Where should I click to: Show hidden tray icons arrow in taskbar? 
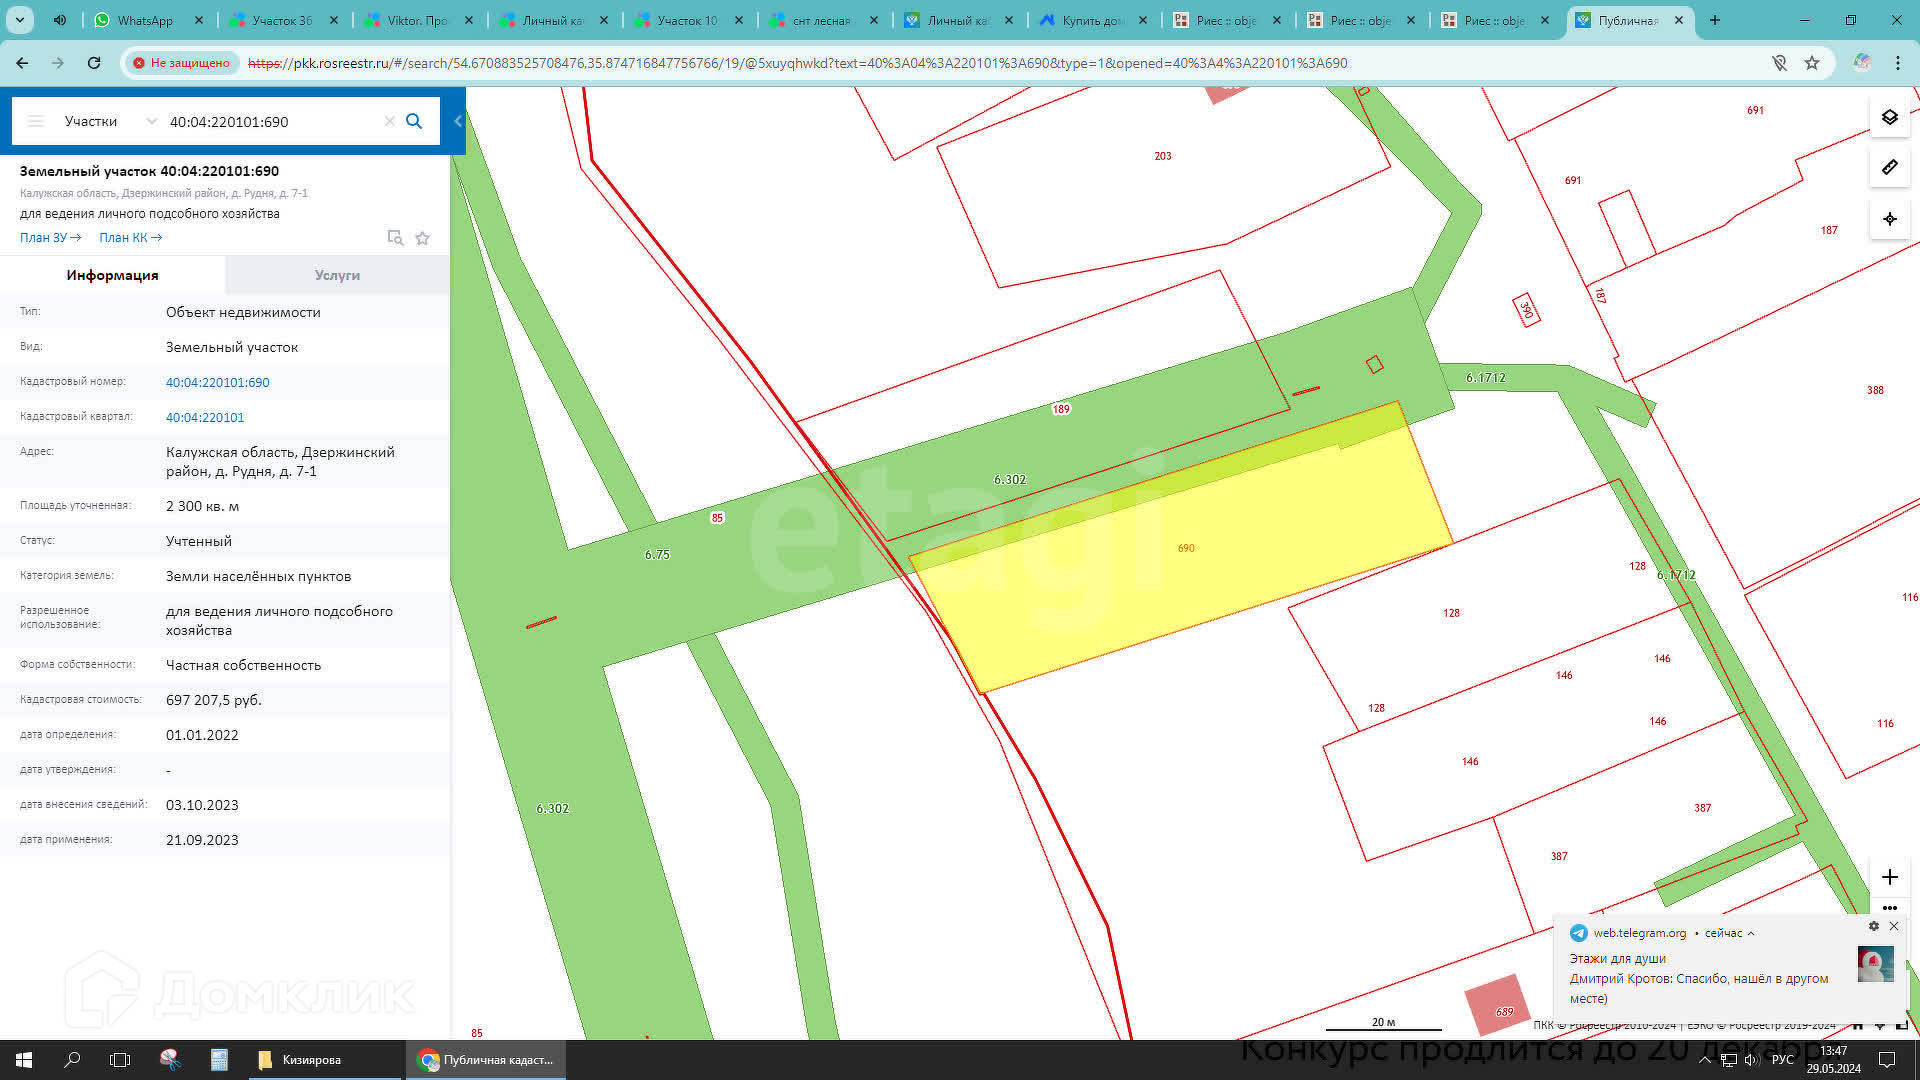(x=1704, y=1060)
